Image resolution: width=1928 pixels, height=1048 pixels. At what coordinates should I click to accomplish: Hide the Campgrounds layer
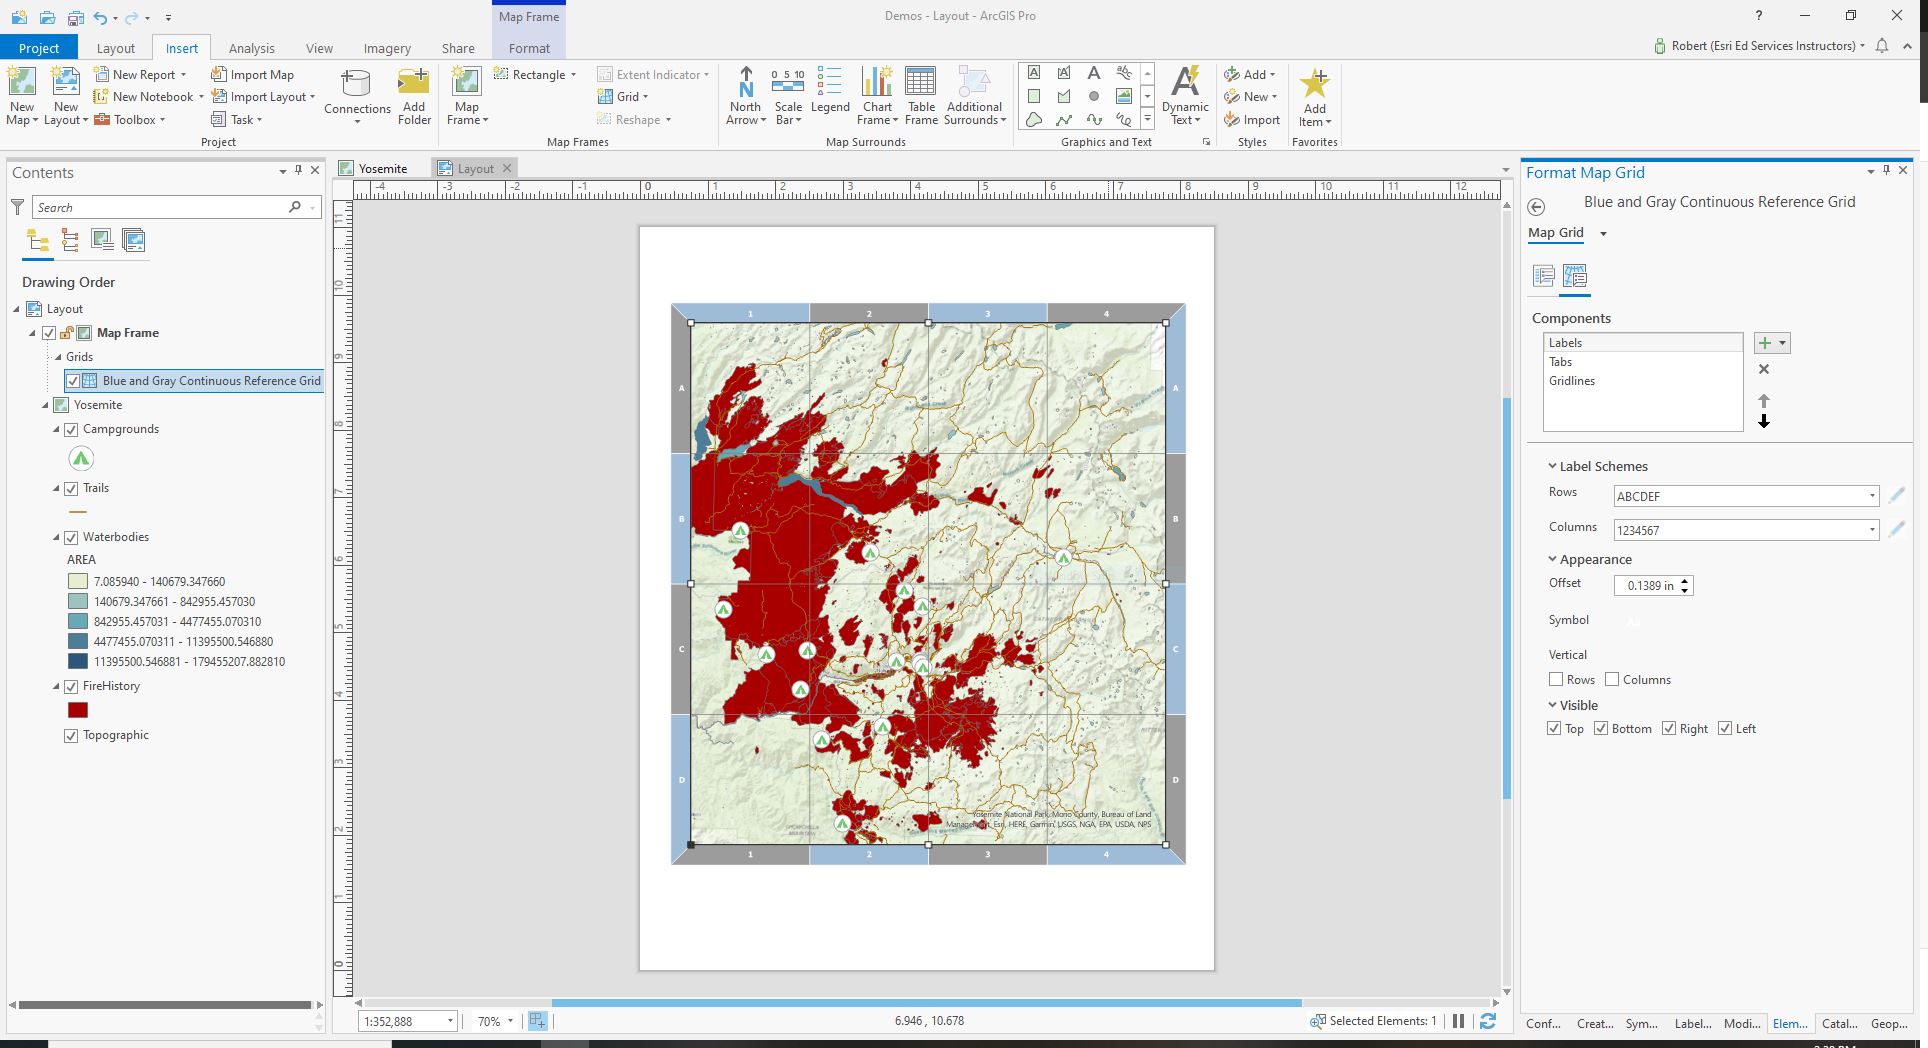(x=71, y=429)
